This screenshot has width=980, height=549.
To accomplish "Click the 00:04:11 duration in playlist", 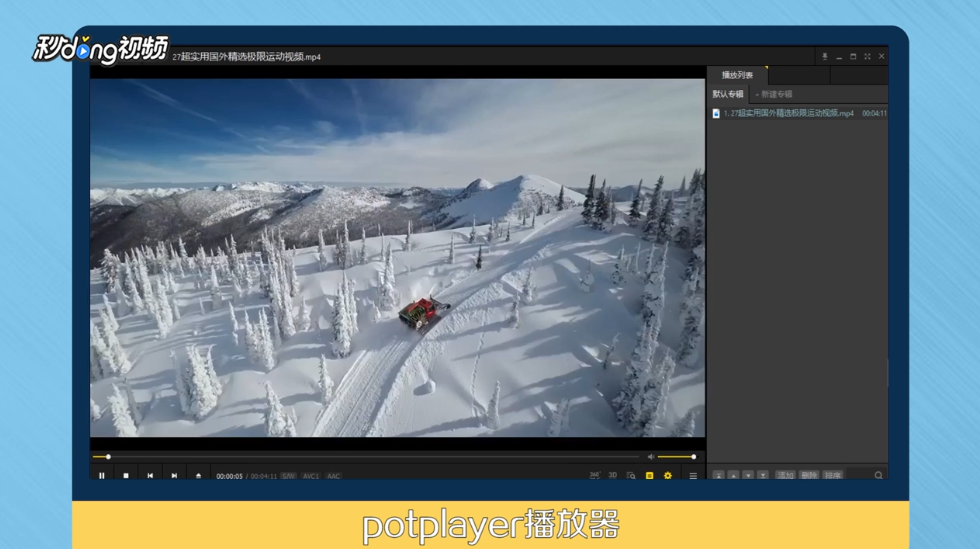I will click(874, 113).
